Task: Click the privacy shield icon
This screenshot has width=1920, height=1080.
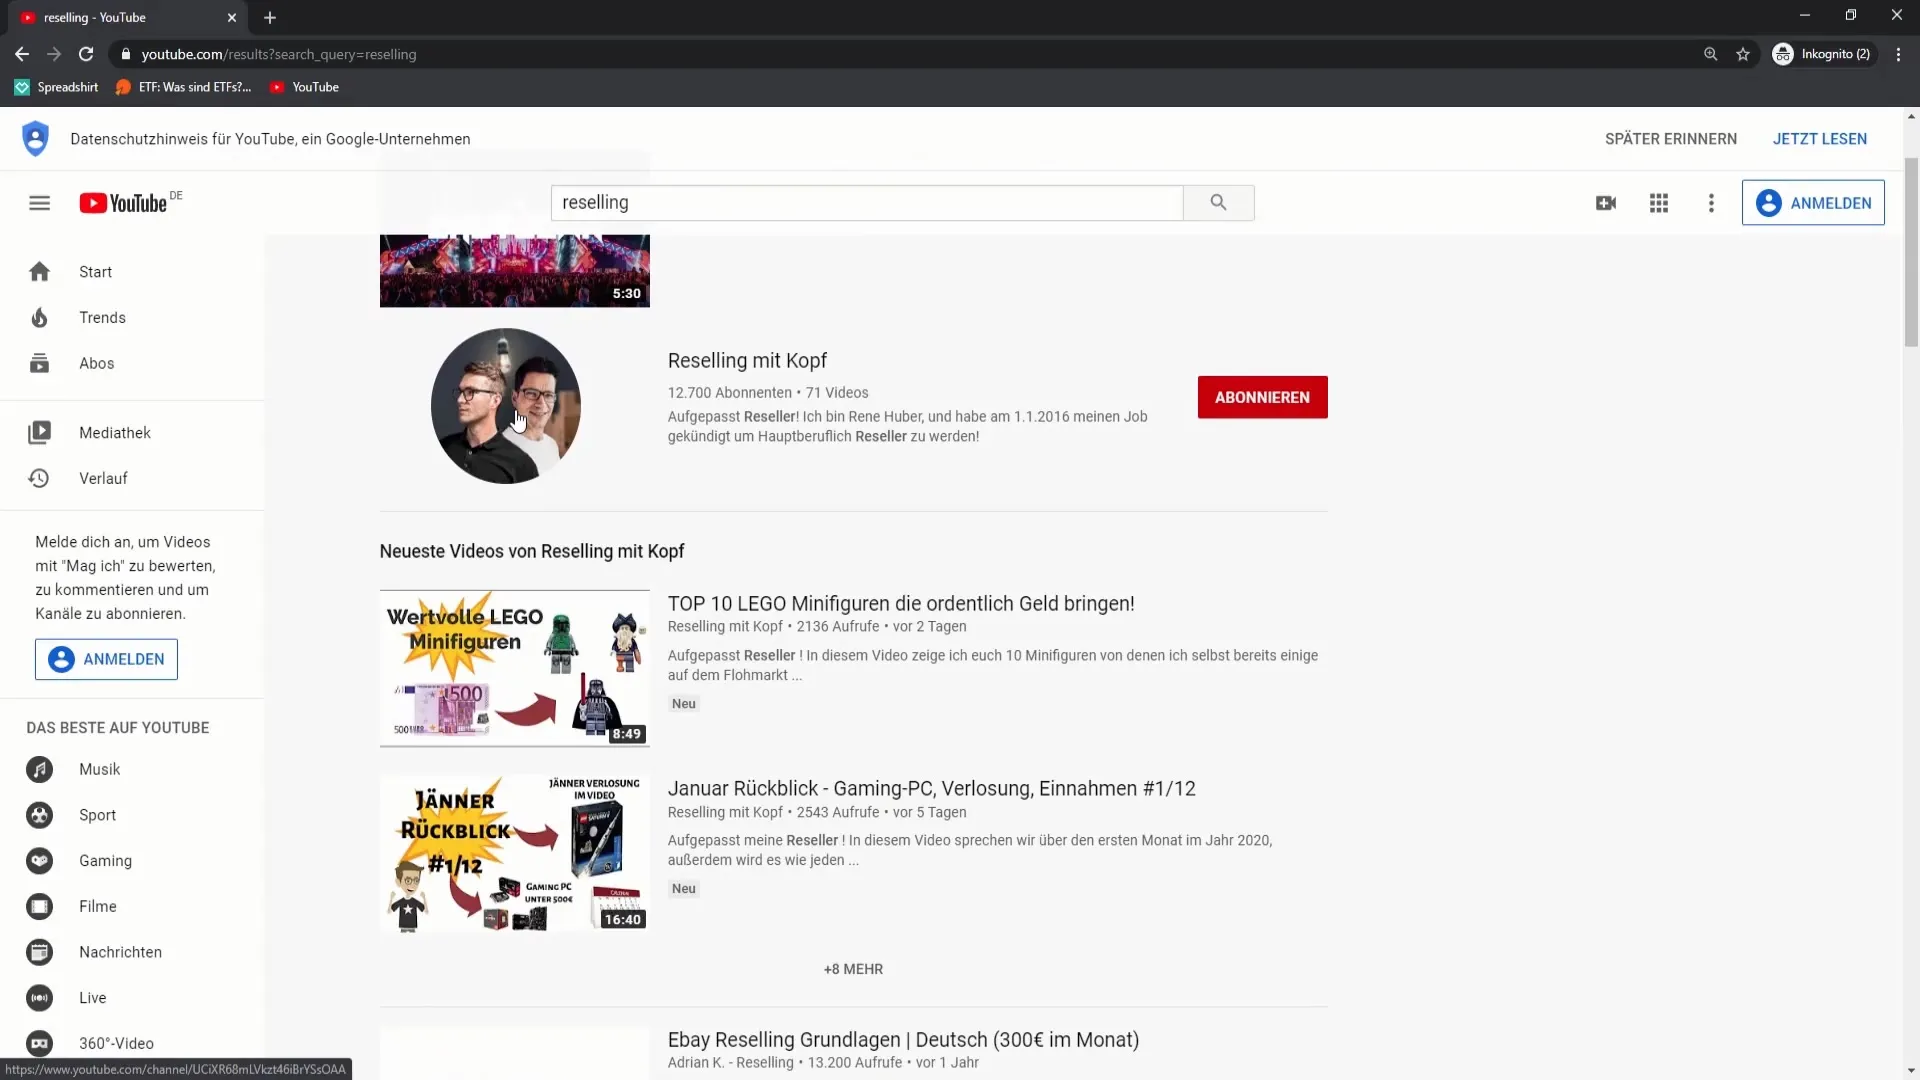Action: click(x=35, y=139)
